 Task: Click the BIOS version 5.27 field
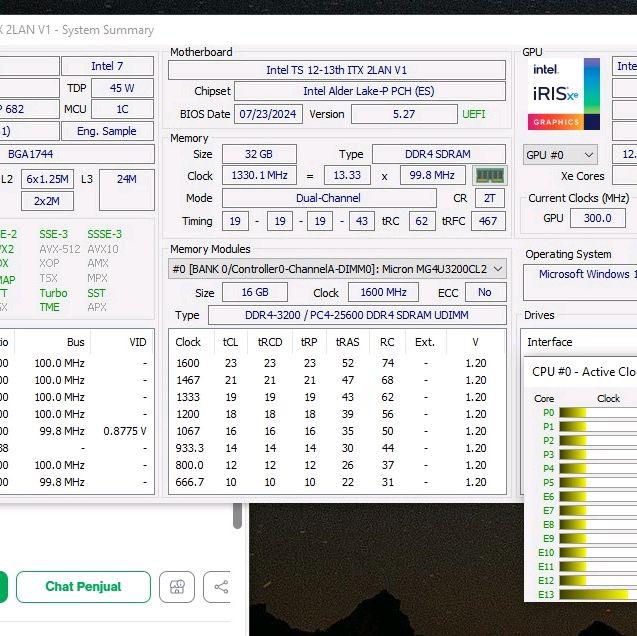(x=403, y=114)
